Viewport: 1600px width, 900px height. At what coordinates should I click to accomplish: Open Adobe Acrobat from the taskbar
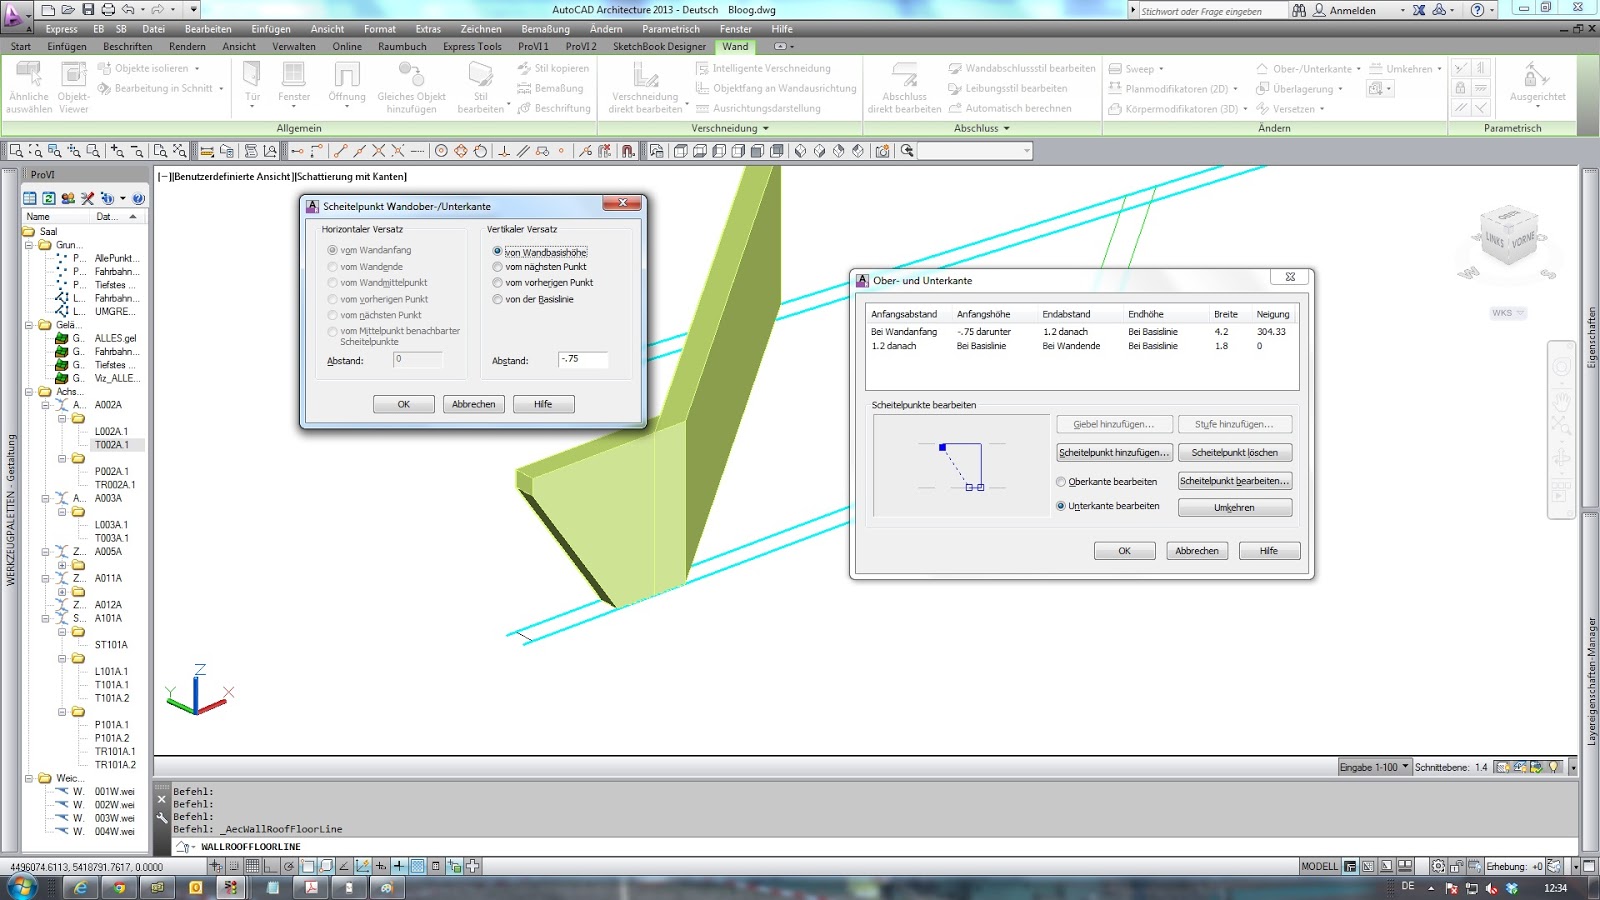pos(311,887)
